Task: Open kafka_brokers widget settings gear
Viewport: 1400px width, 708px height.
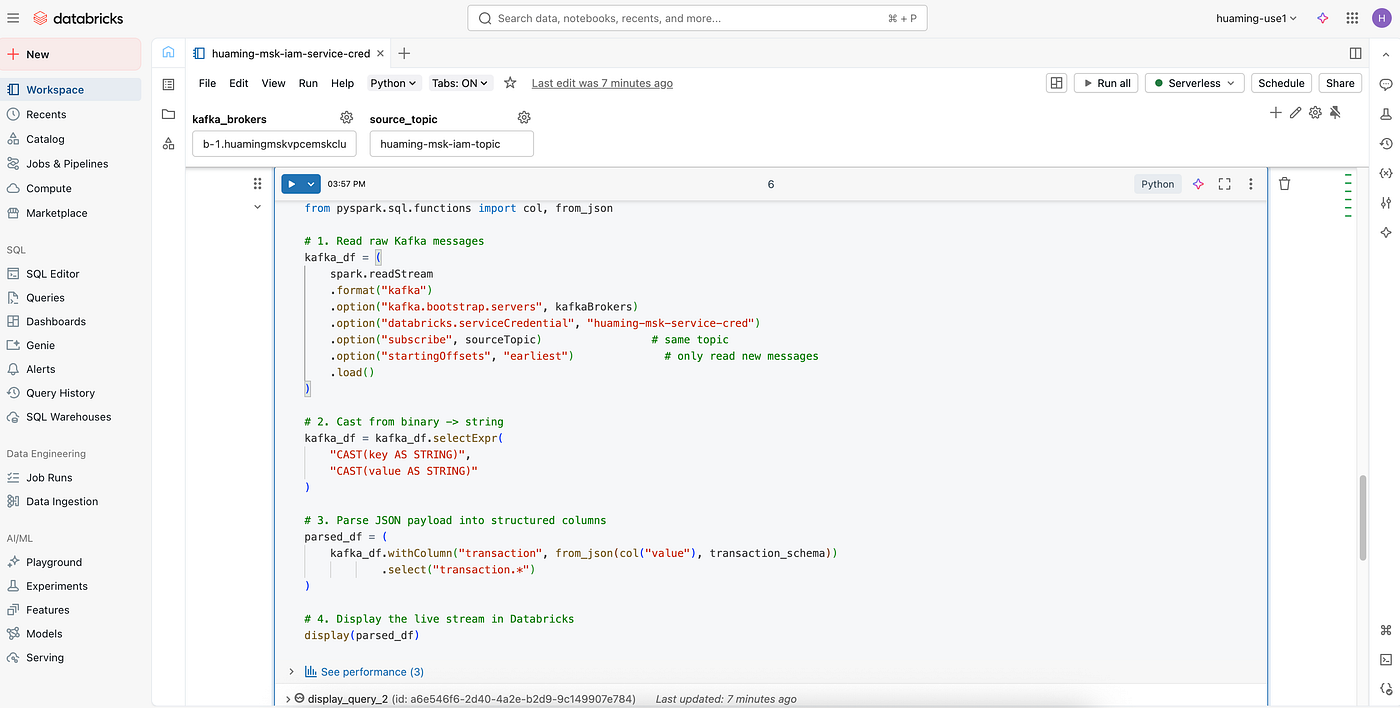Action: [346, 118]
